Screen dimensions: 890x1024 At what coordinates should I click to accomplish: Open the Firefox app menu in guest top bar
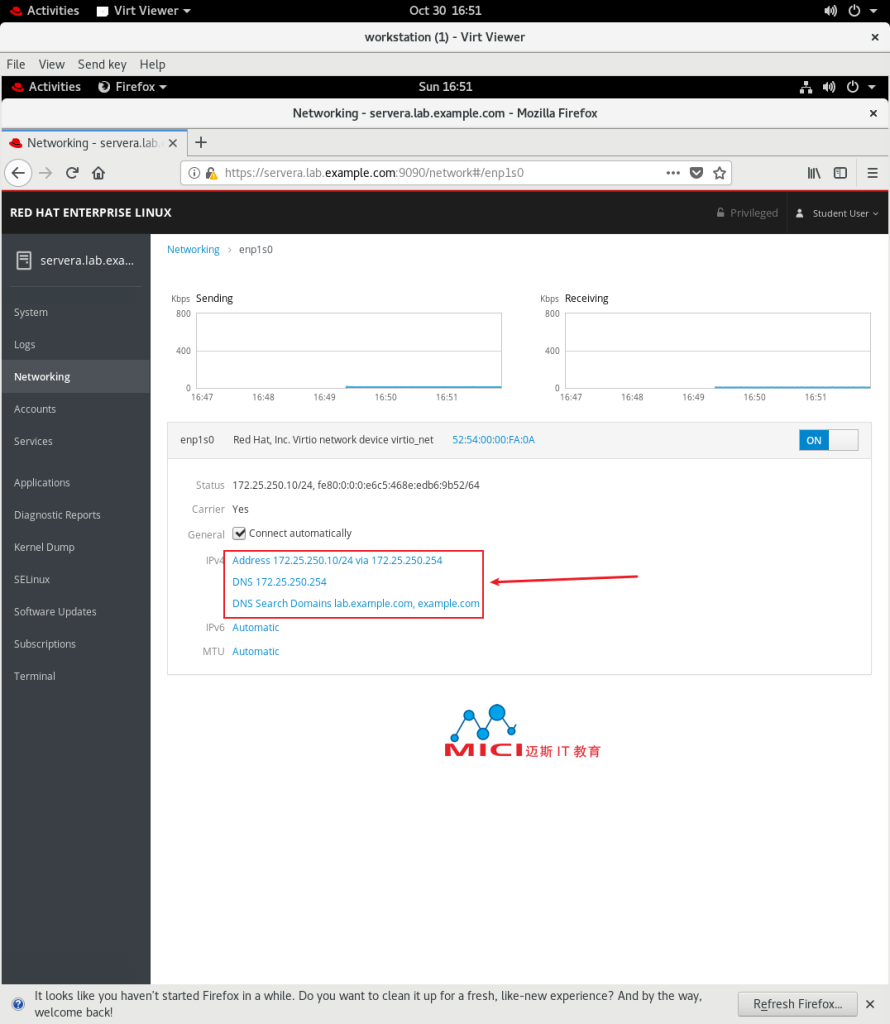coord(133,87)
